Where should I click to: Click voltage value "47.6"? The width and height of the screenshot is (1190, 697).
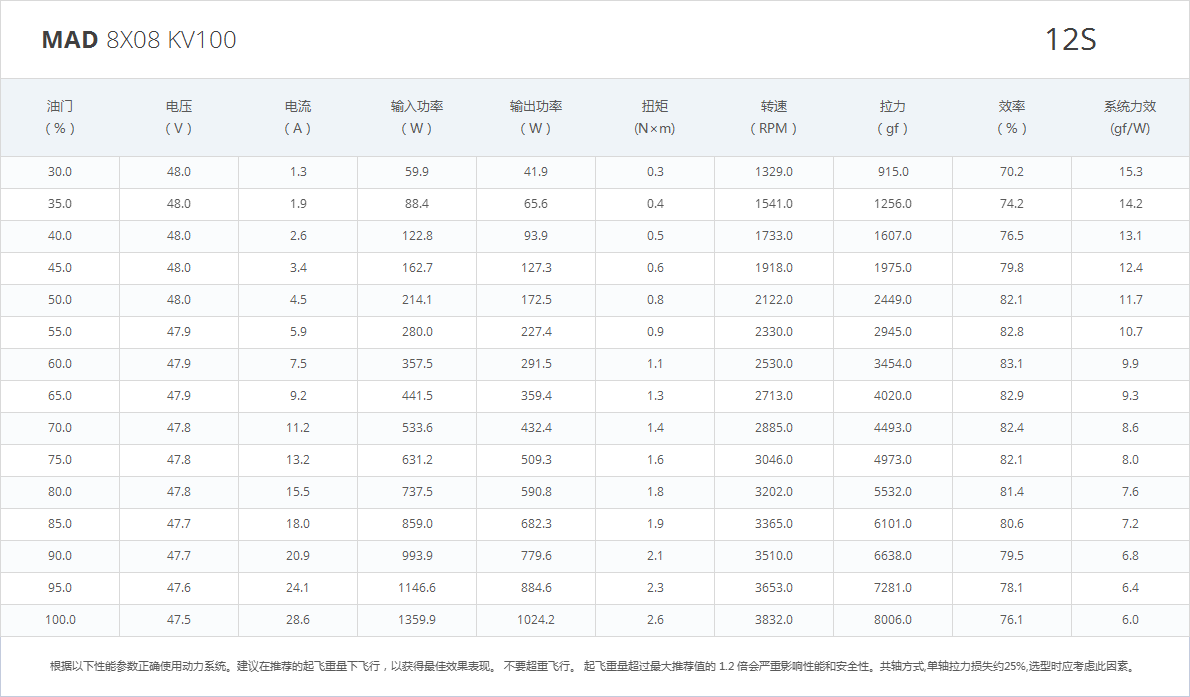[179, 588]
